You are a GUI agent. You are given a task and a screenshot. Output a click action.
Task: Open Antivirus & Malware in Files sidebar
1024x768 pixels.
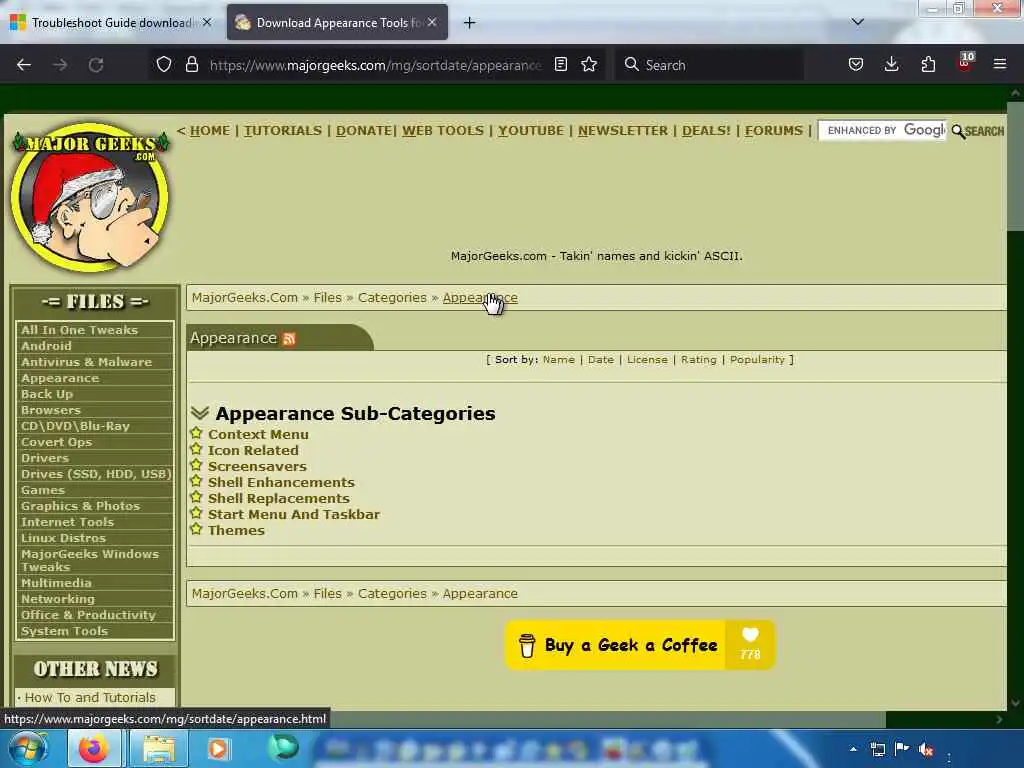coord(86,362)
